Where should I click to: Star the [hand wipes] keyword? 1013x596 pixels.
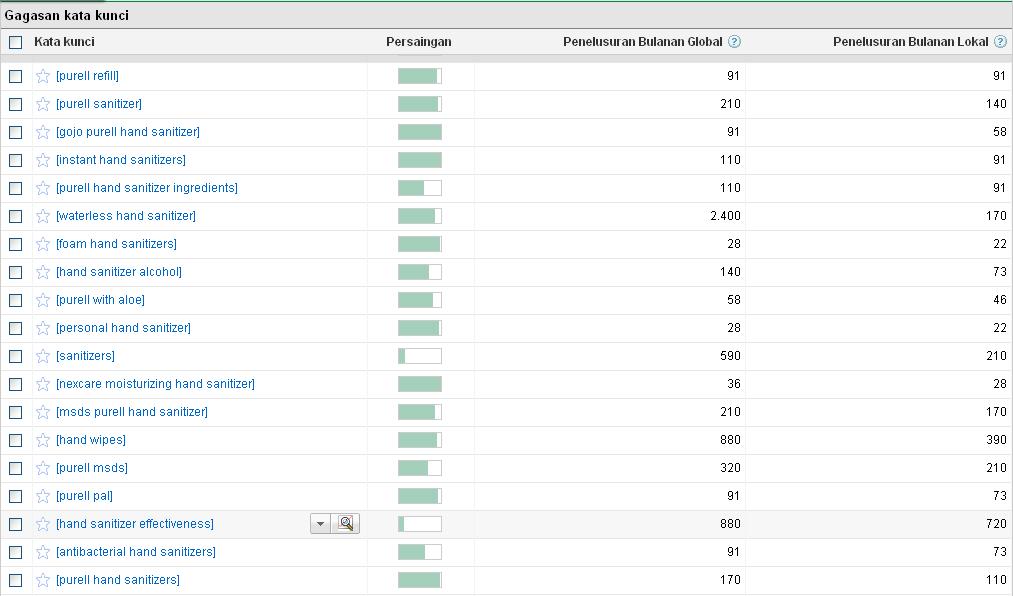[43, 440]
